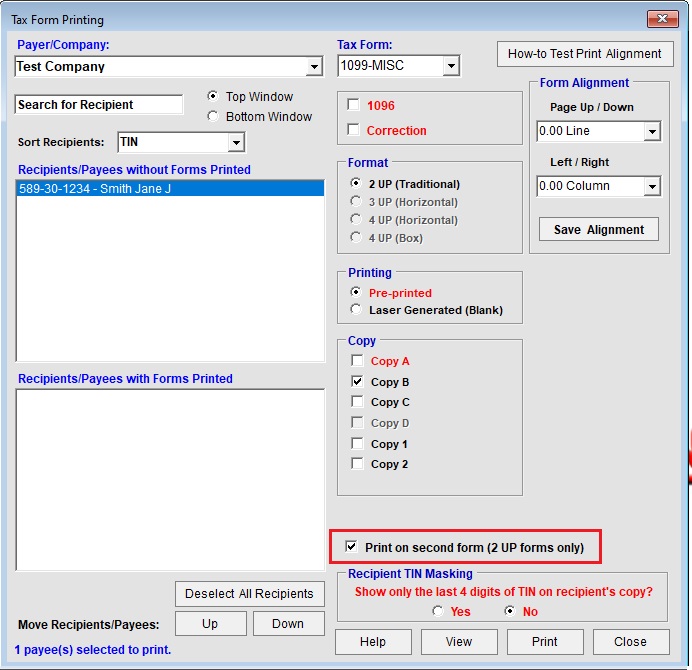
Task: Click the Close button at bottom
Action: click(631, 642)
